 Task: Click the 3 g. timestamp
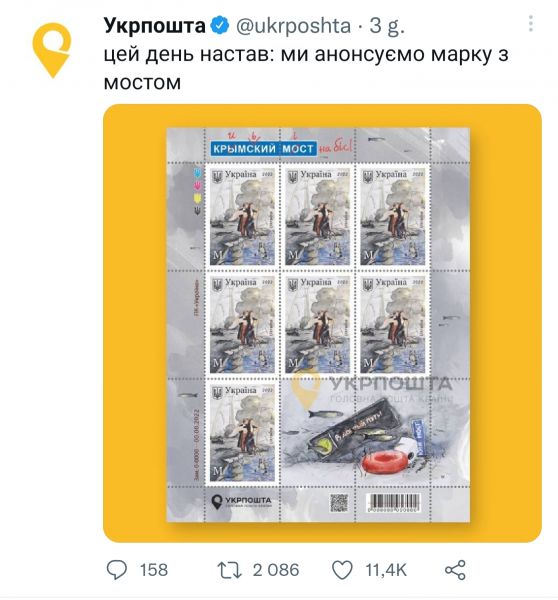[386, 26]
